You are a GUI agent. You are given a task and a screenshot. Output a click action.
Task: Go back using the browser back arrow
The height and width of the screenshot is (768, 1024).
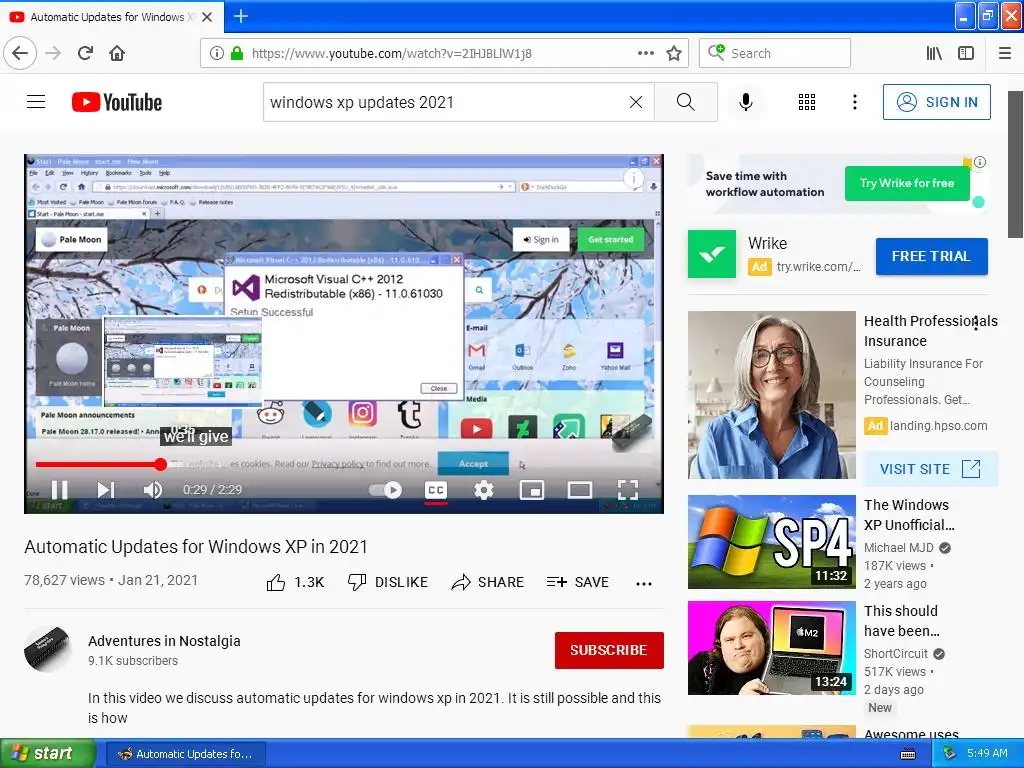20,53
